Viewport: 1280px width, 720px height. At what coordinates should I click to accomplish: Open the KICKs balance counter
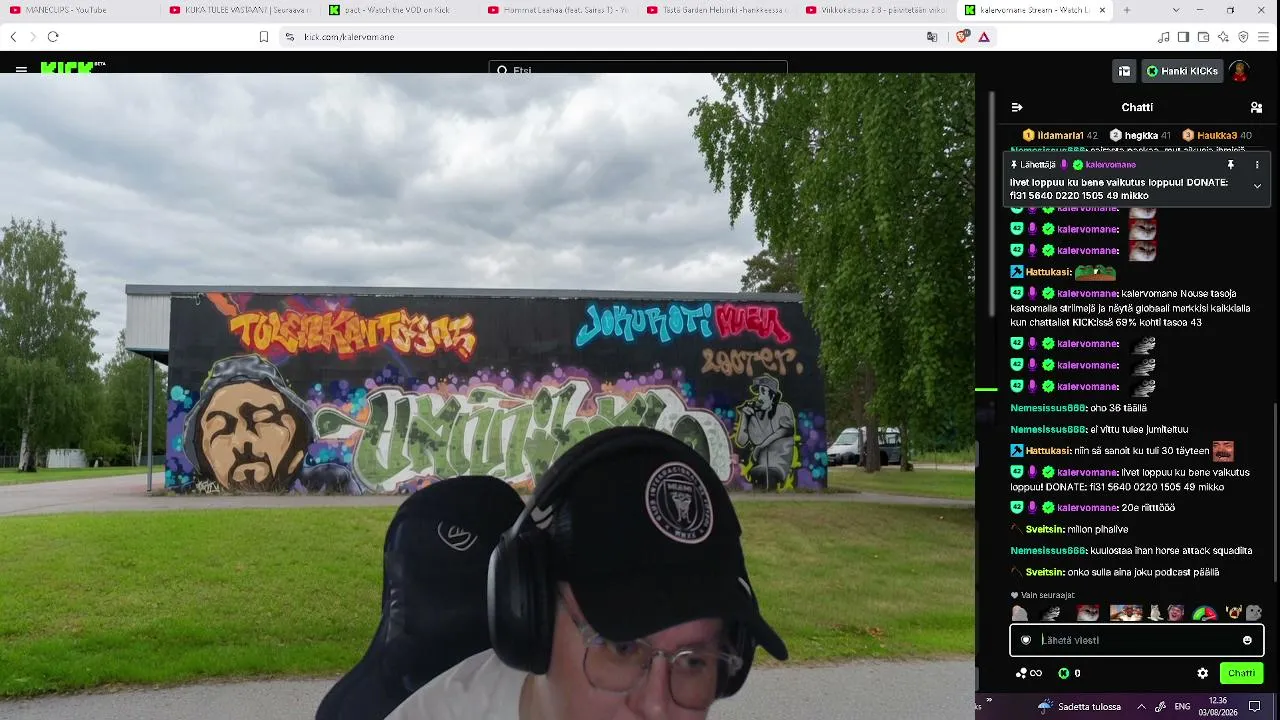[1070, 673]
